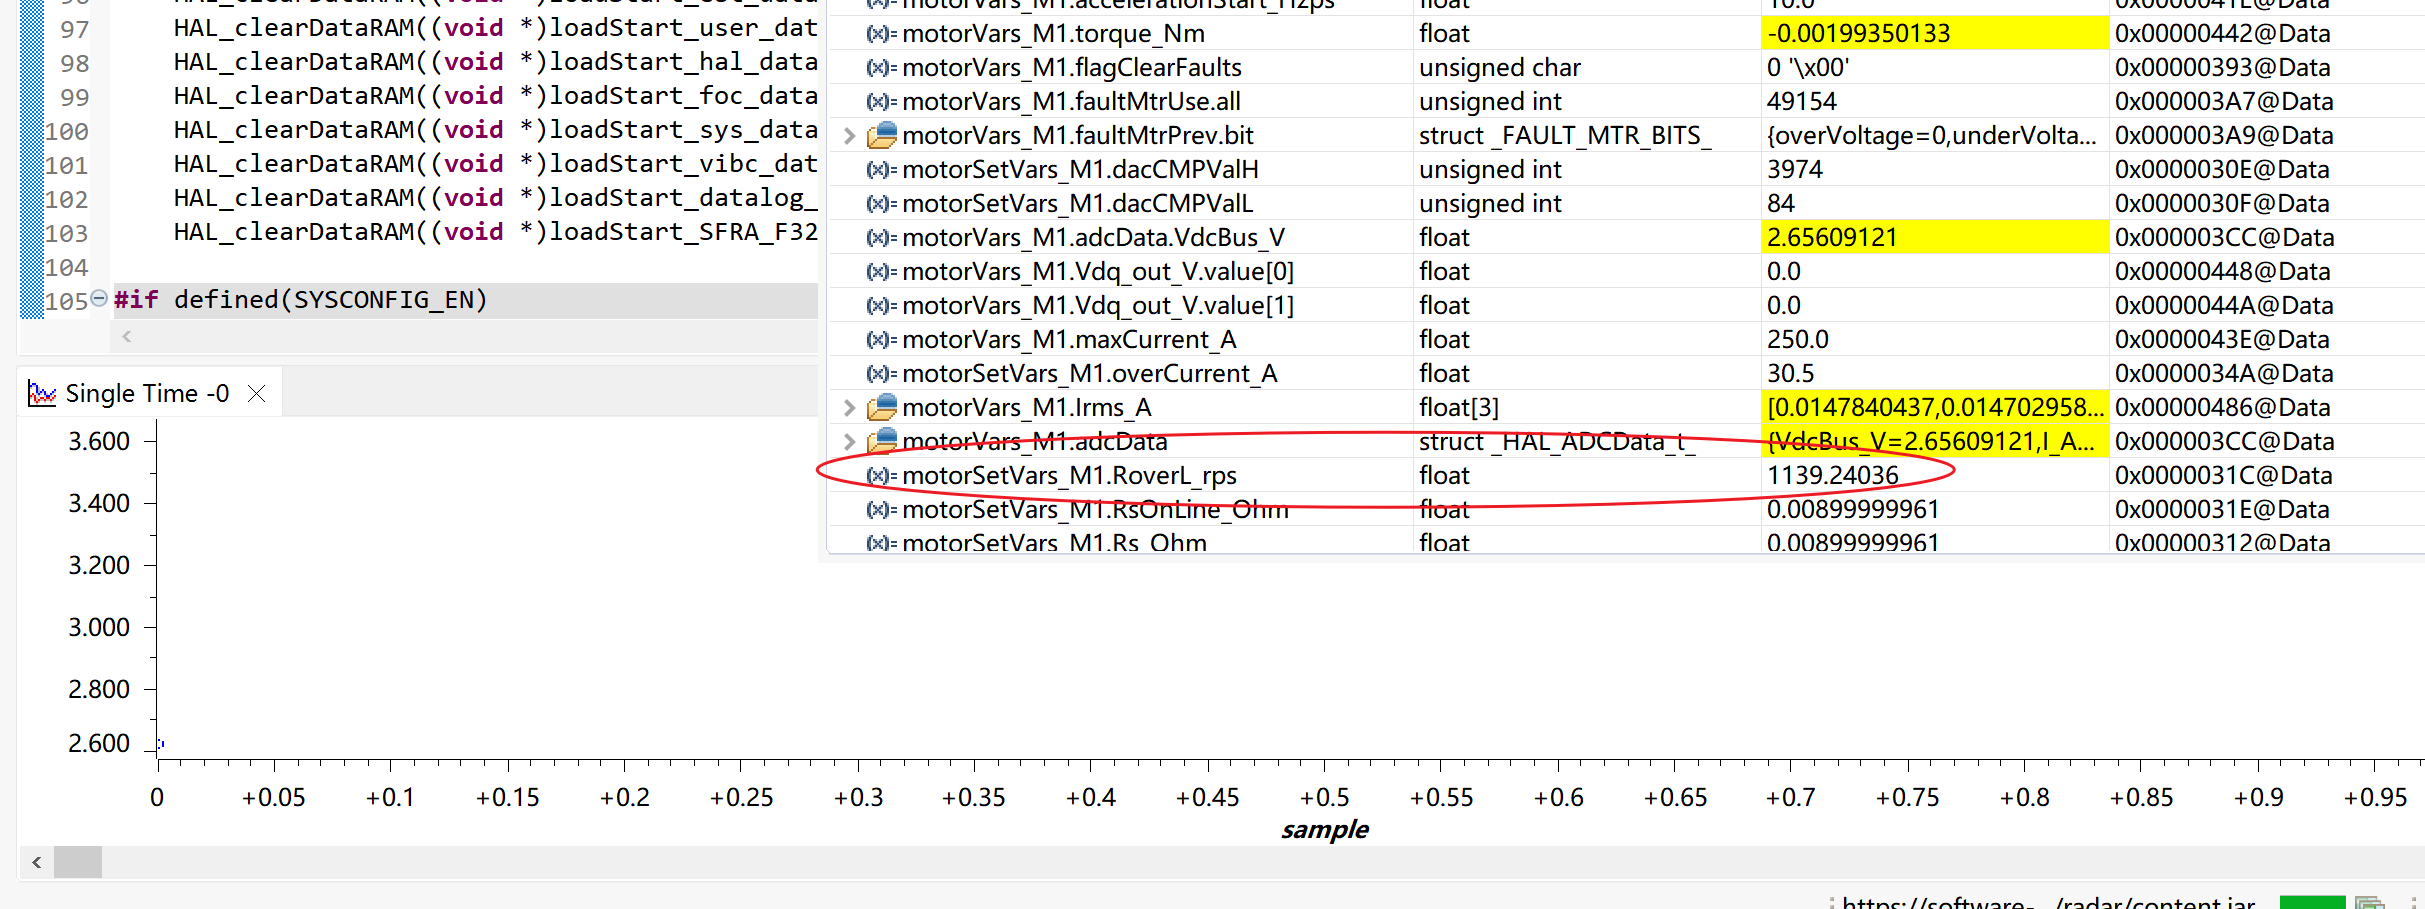Screen dimensions: 2425x909
Task: Click the motorVars_M1.Irms_A folder icon
Action: point(881,407)
